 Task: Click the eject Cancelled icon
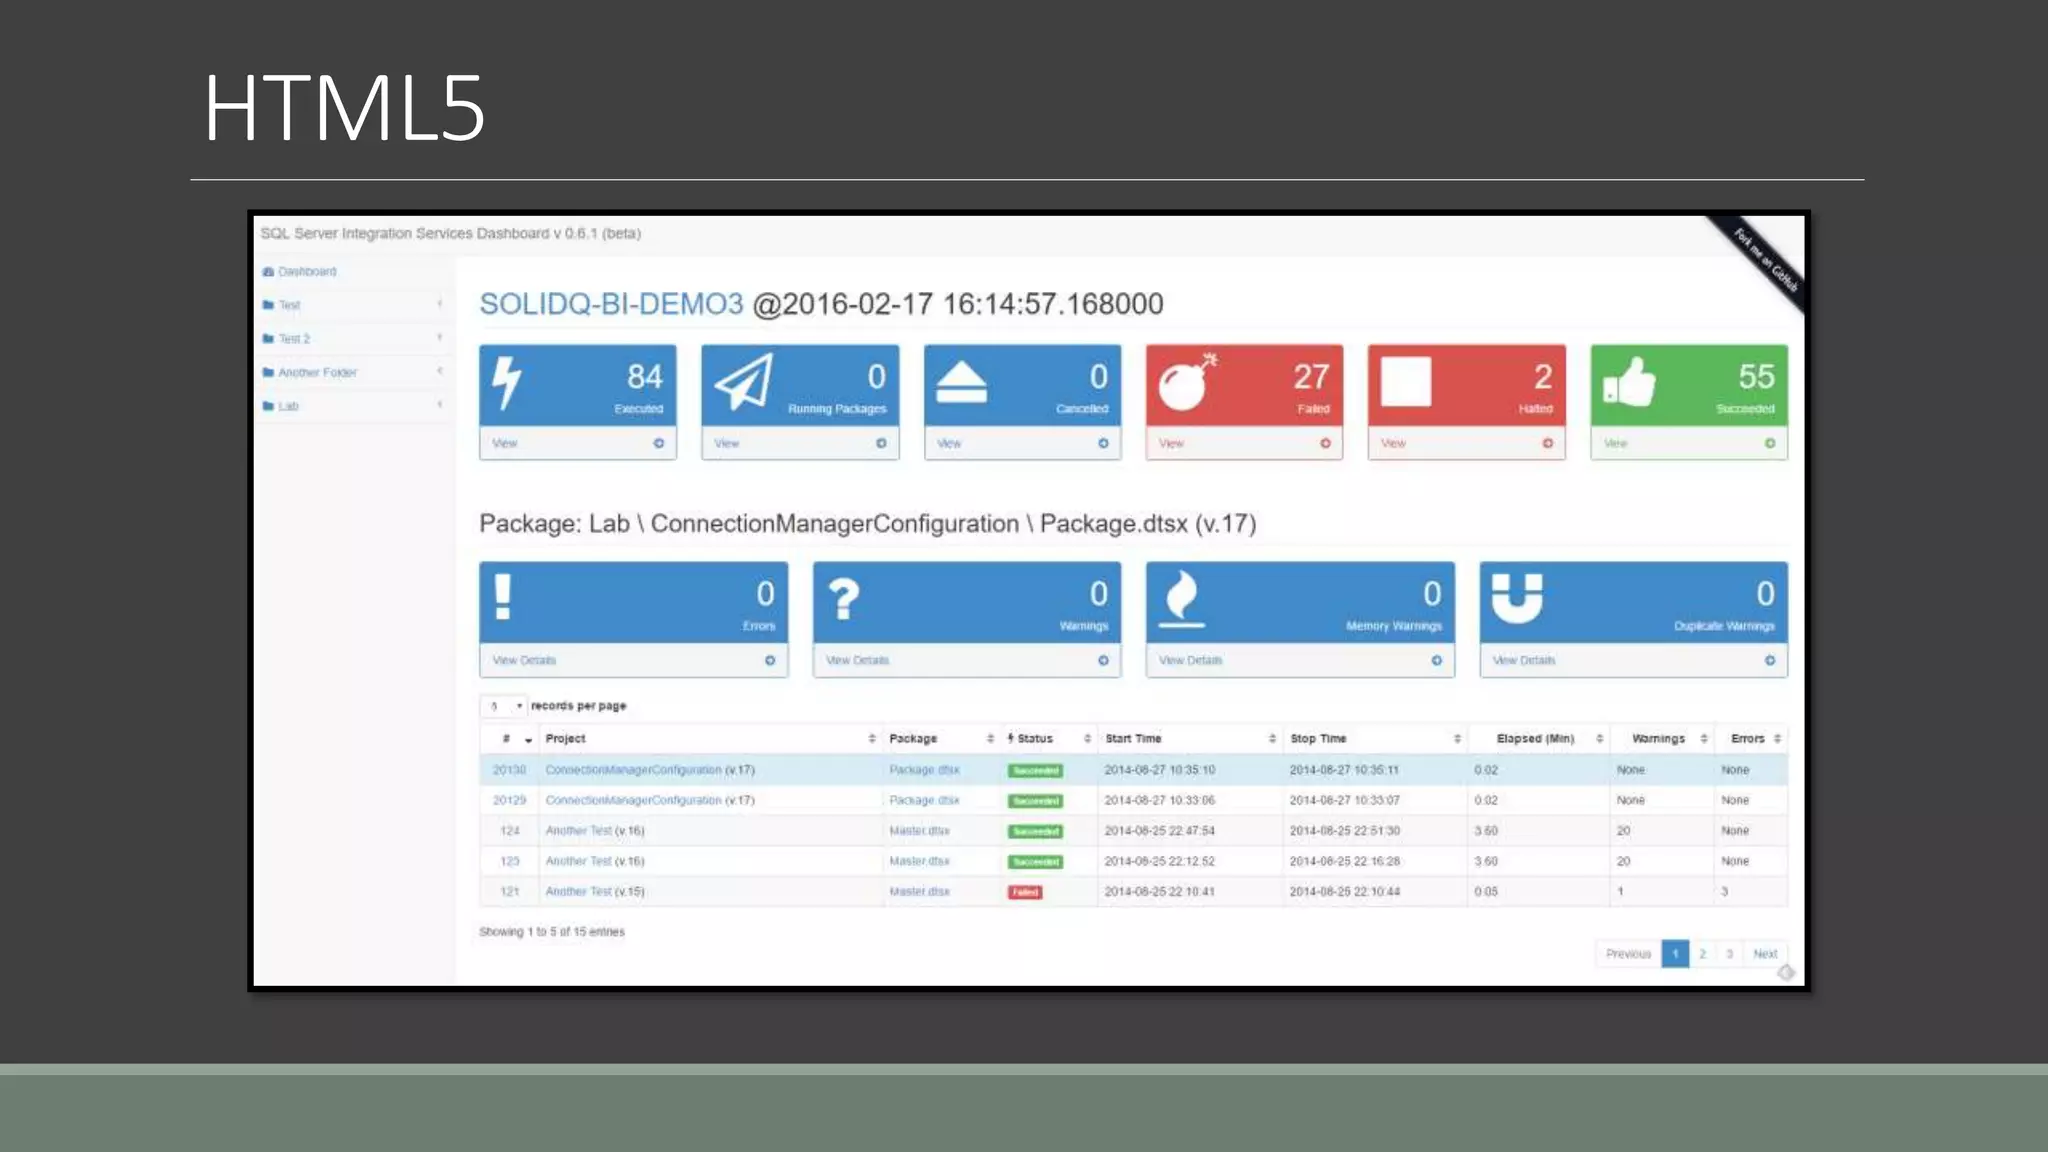961,382
